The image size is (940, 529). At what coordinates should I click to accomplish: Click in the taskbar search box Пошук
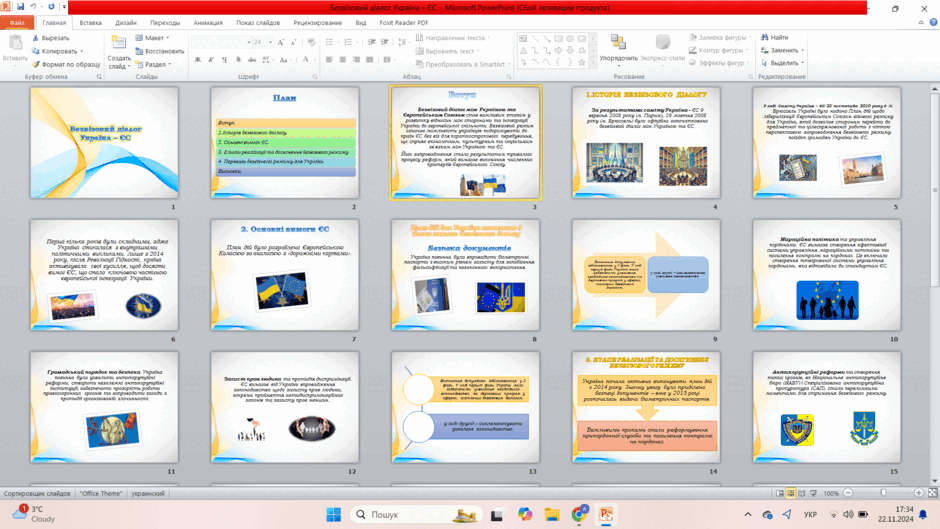[x=417, y=515]
